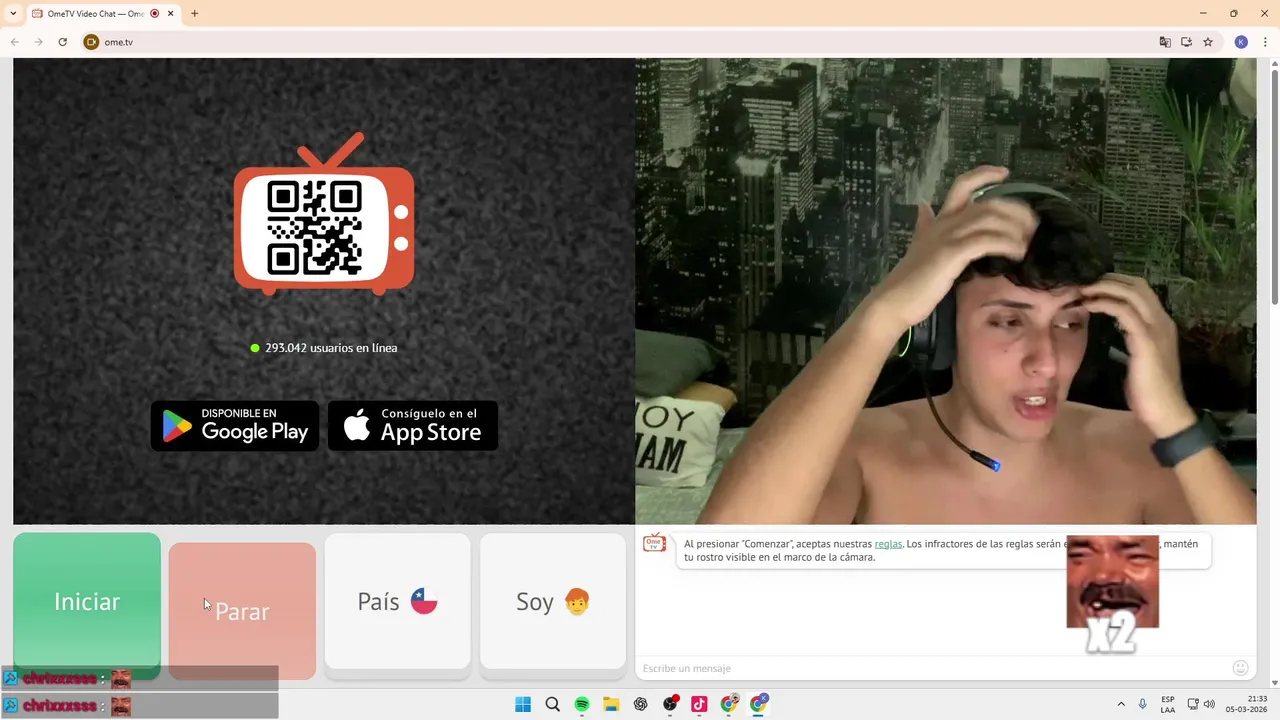
Task: Bookmark this page with the star icon
Action: (1208, 42)
